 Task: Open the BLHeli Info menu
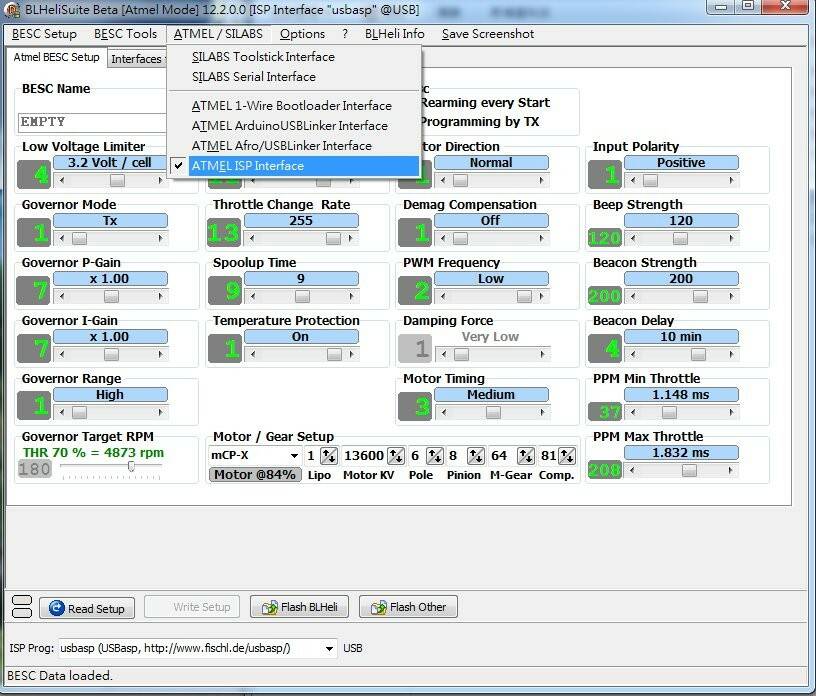point(394,34)
